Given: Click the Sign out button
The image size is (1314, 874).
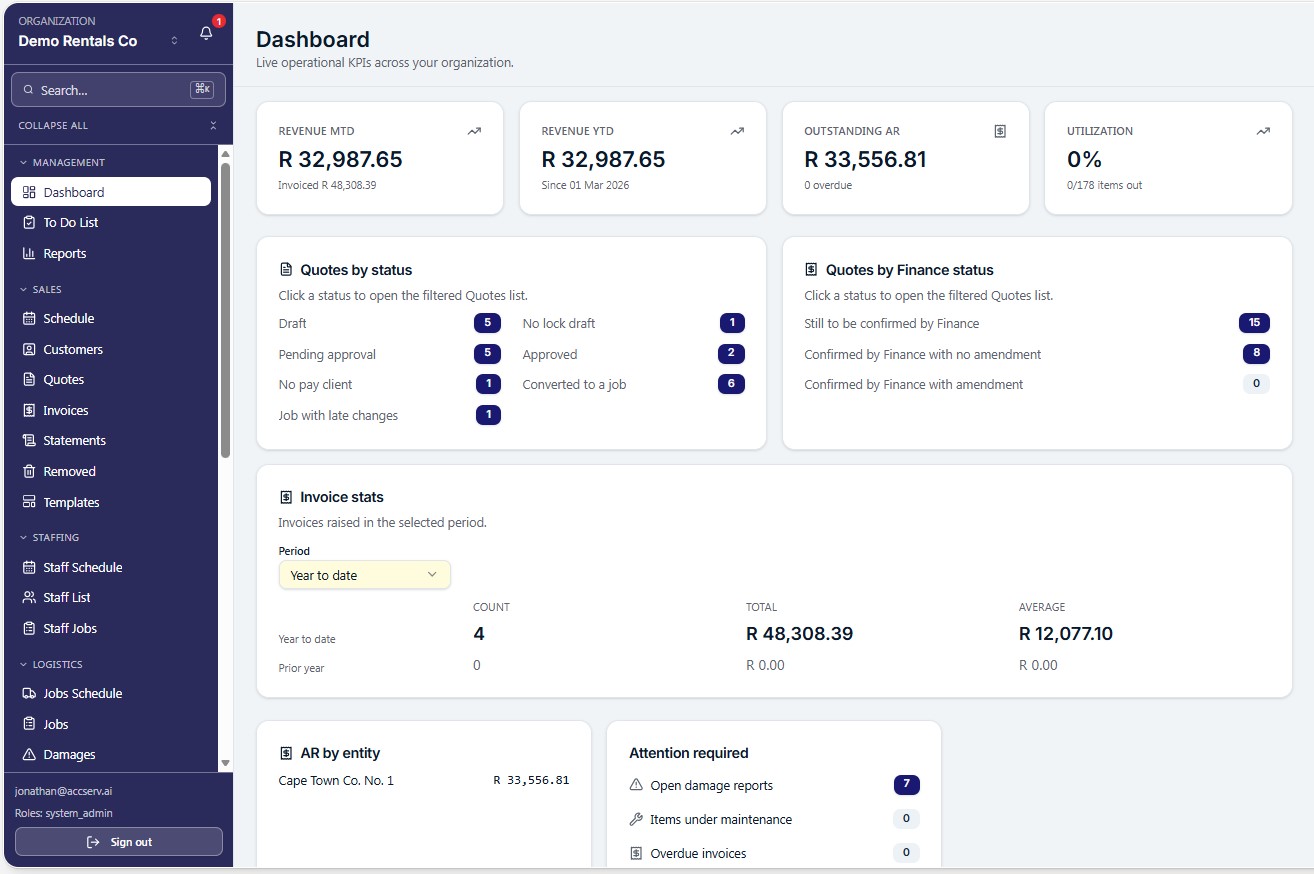Looking at the screenshot, I should click(119, 842).
